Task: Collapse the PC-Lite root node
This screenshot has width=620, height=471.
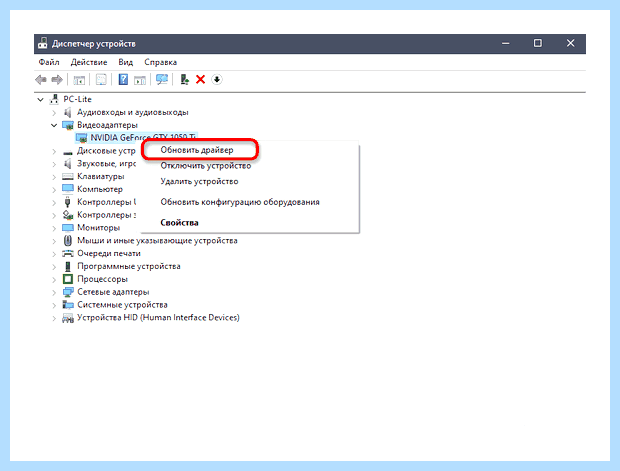Action: click(x=40, y=100)
